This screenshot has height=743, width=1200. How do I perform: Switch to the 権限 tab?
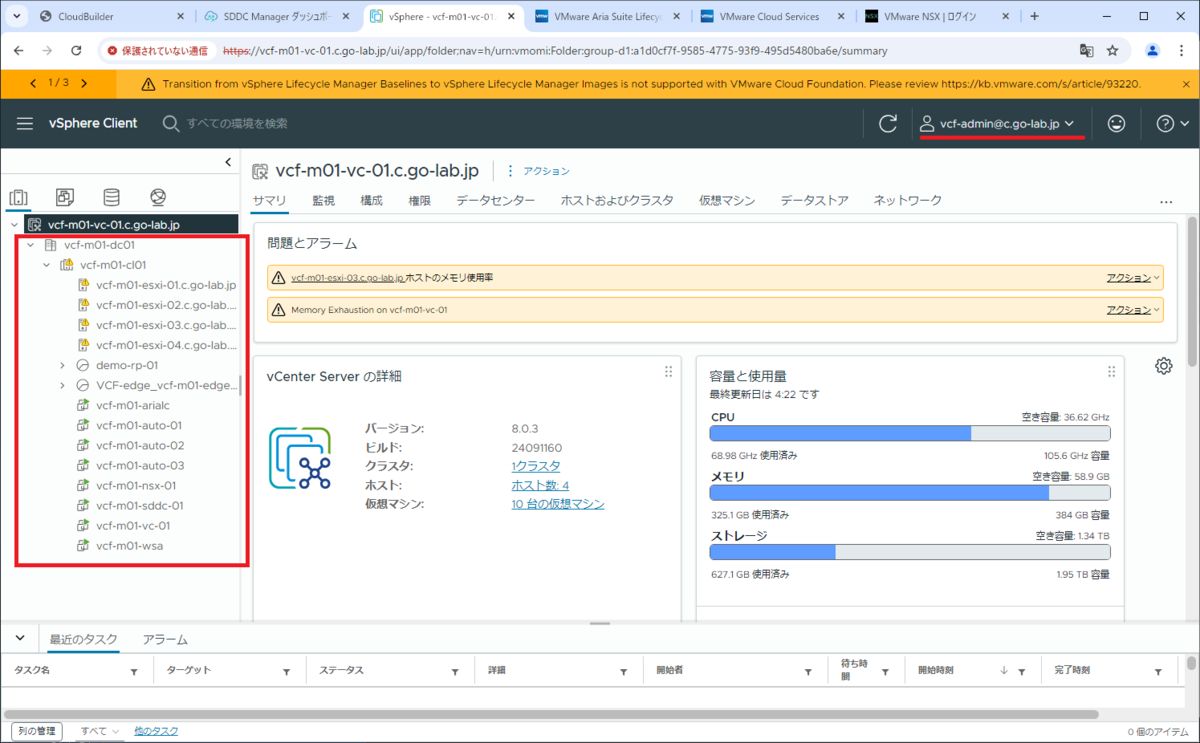pyautogui.click(x=419, y=200)
